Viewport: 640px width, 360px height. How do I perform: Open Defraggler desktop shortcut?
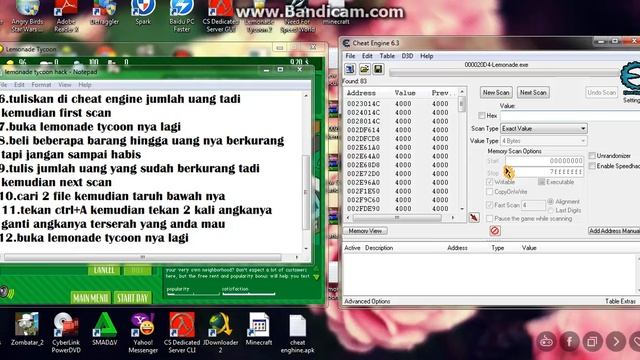click(104, 13)
